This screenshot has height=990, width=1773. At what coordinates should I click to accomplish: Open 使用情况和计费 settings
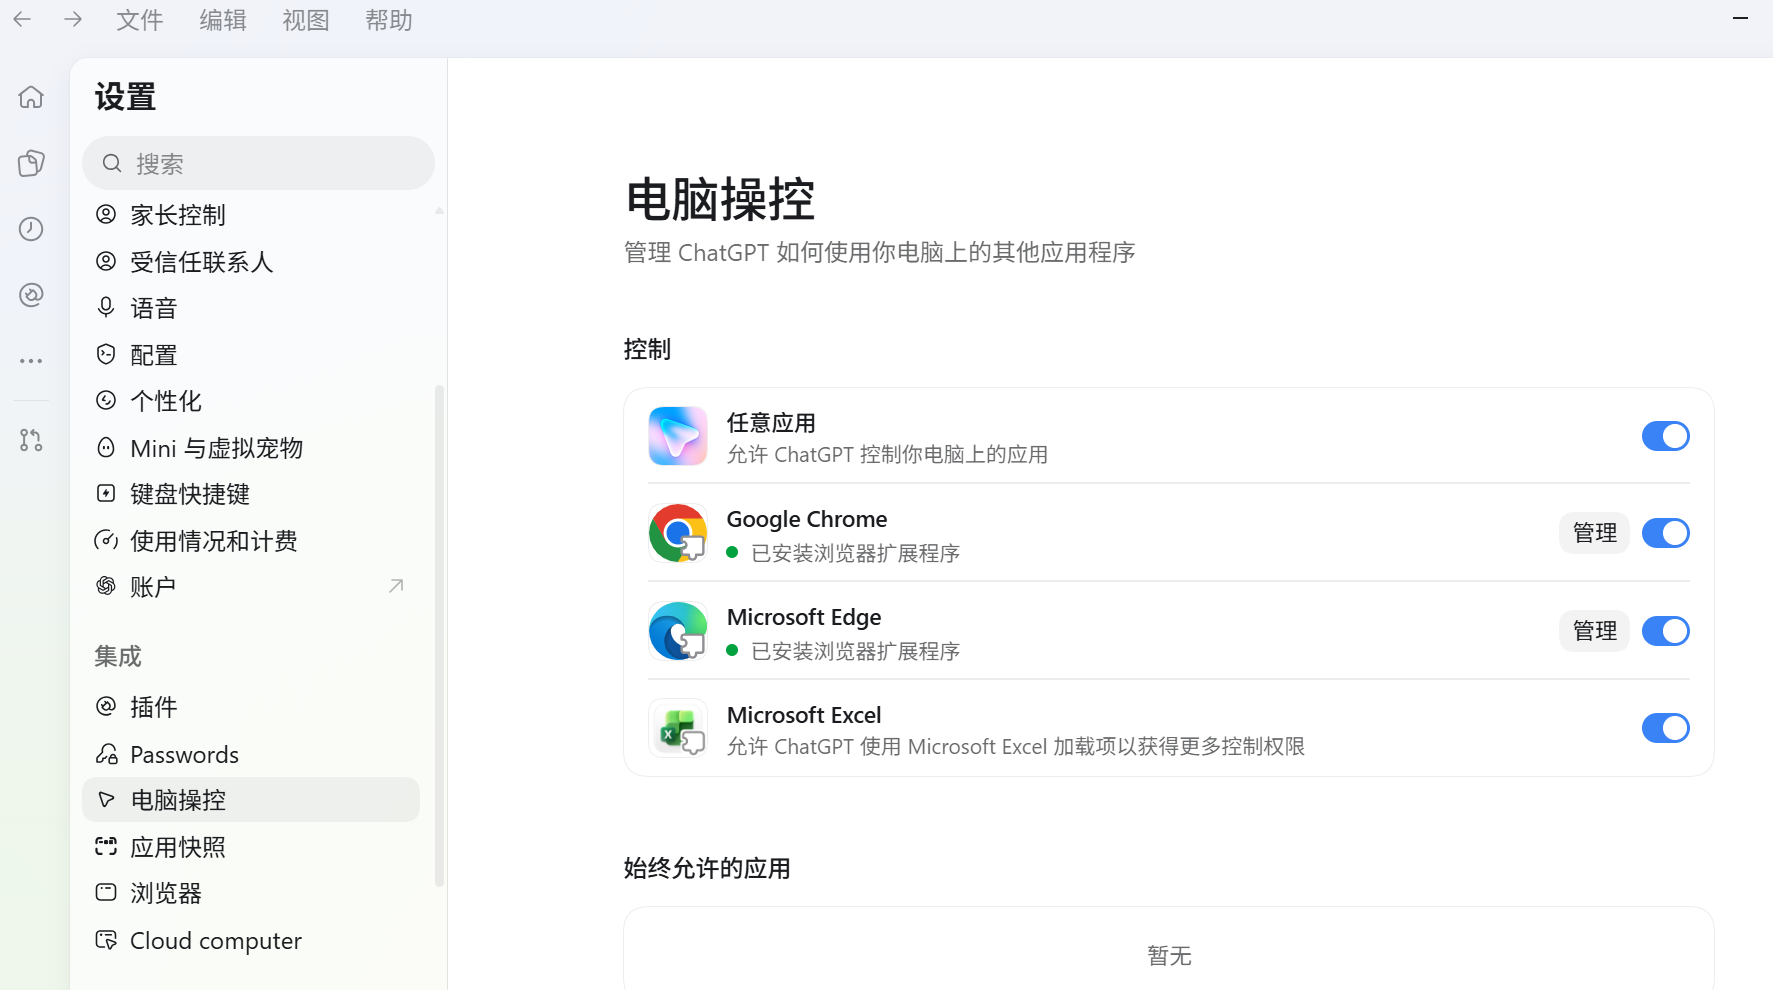click(x=251, y=541)
